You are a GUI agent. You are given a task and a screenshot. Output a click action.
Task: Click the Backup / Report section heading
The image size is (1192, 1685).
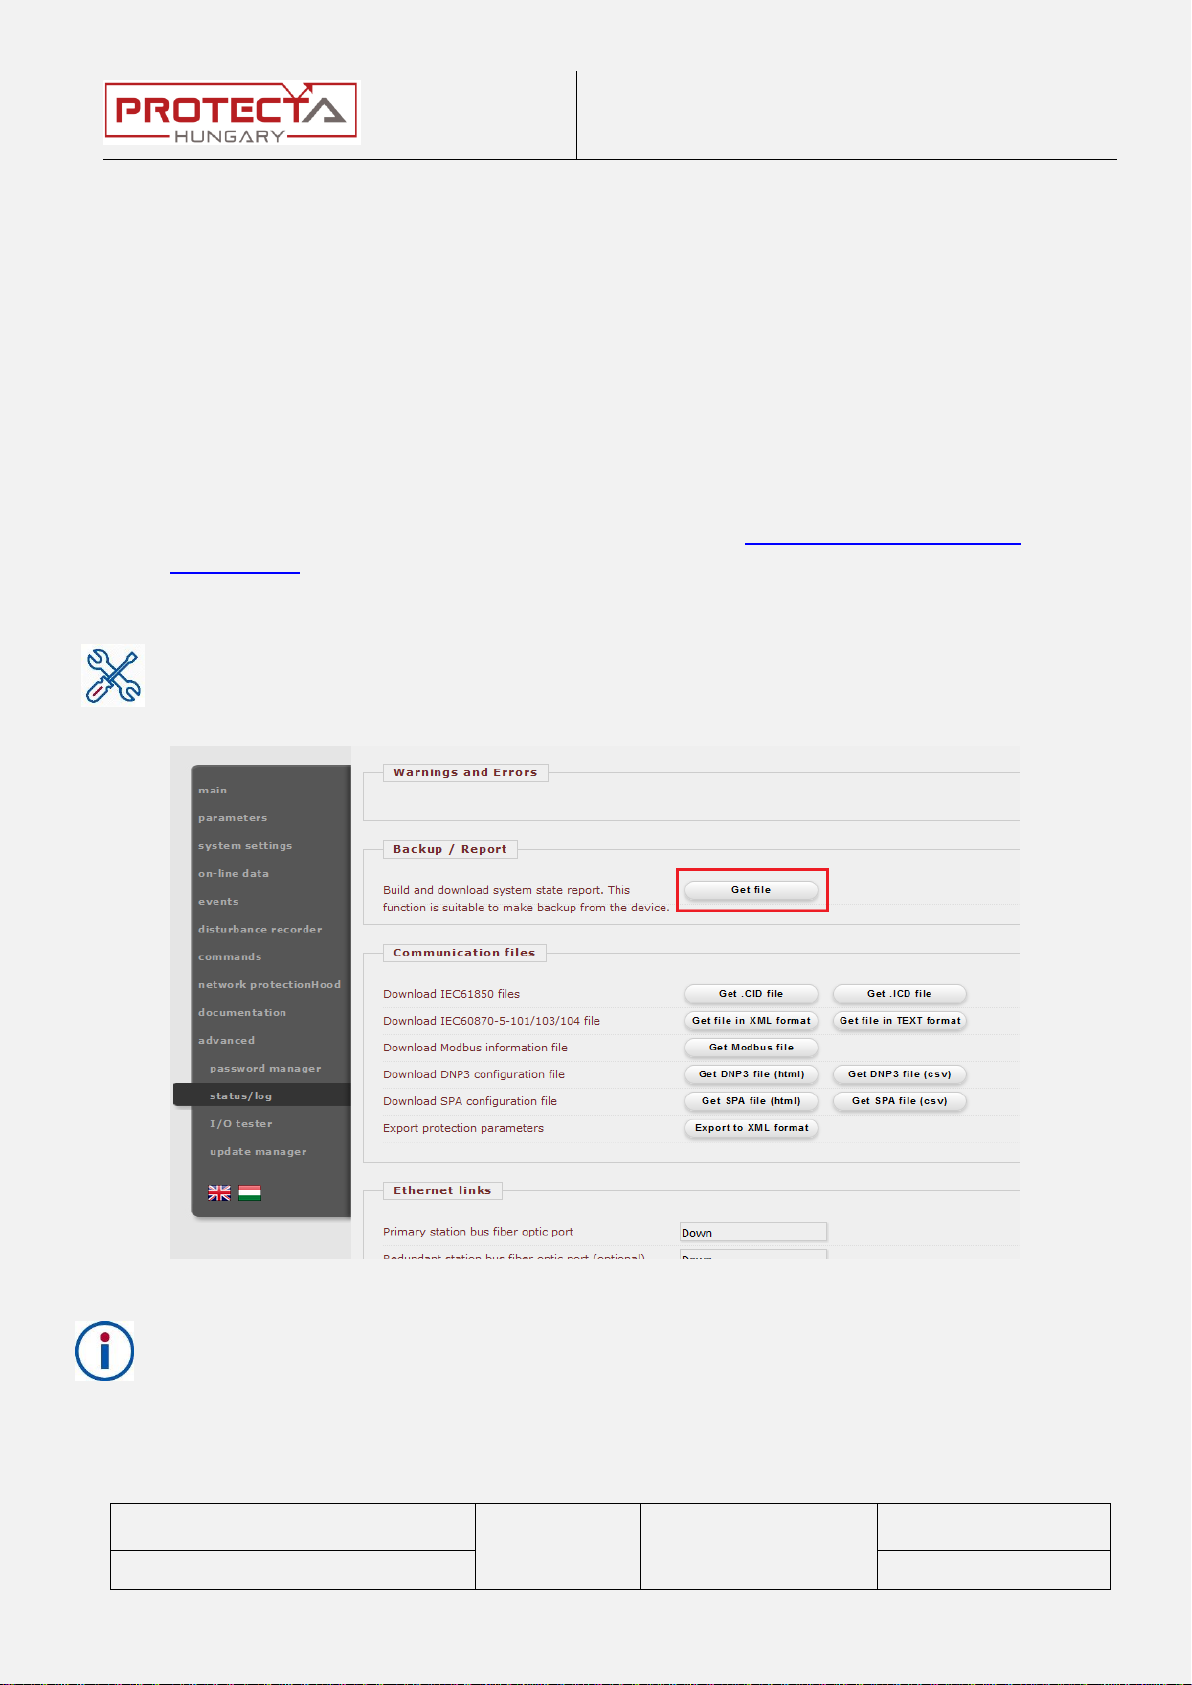pyautogui.click(x=449, y=850)
